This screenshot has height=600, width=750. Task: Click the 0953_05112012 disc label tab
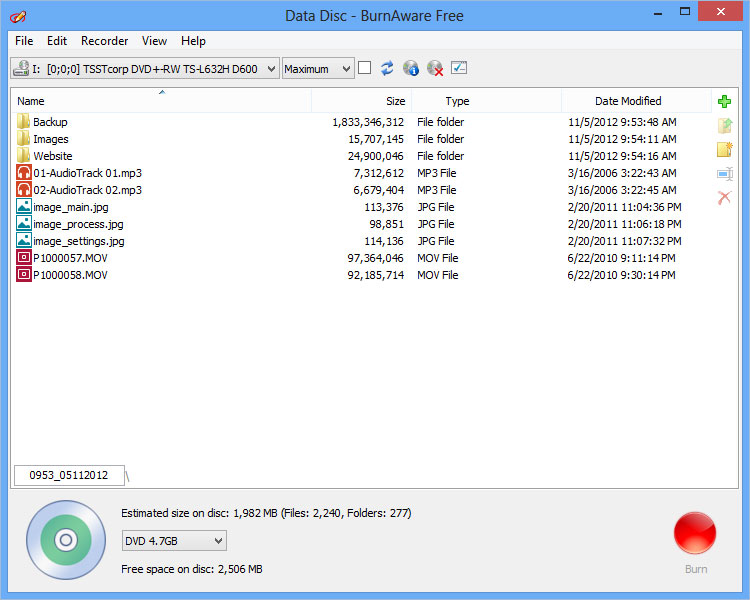pos(69,475)
